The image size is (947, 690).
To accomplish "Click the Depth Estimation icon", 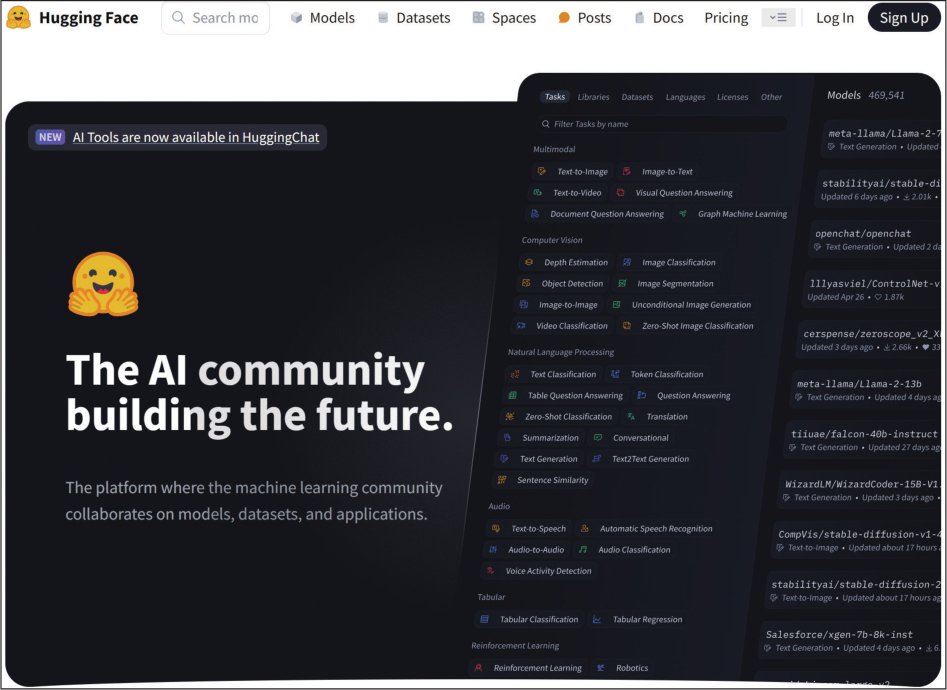I will click(529, 262).
